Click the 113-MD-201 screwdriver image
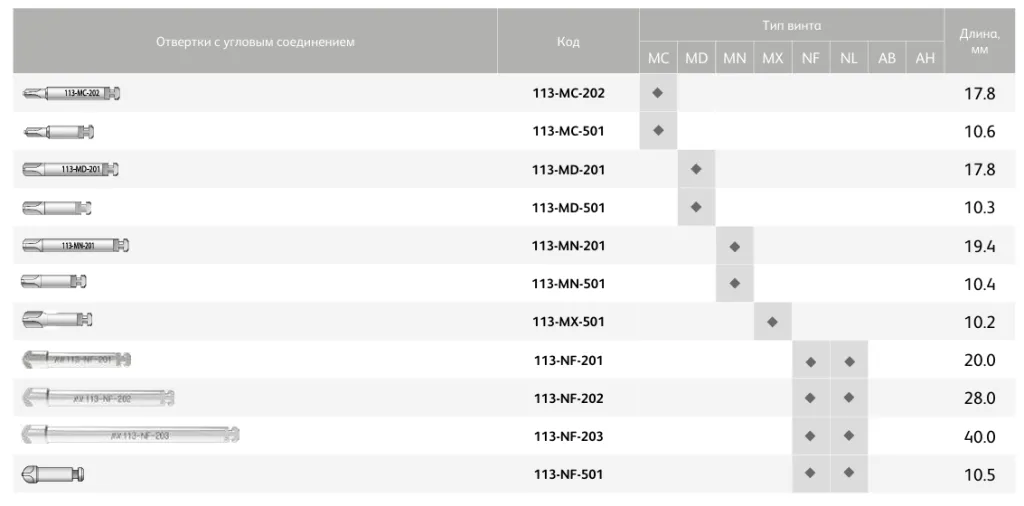This screenshot has width=1024, height=506. (70, 170)
